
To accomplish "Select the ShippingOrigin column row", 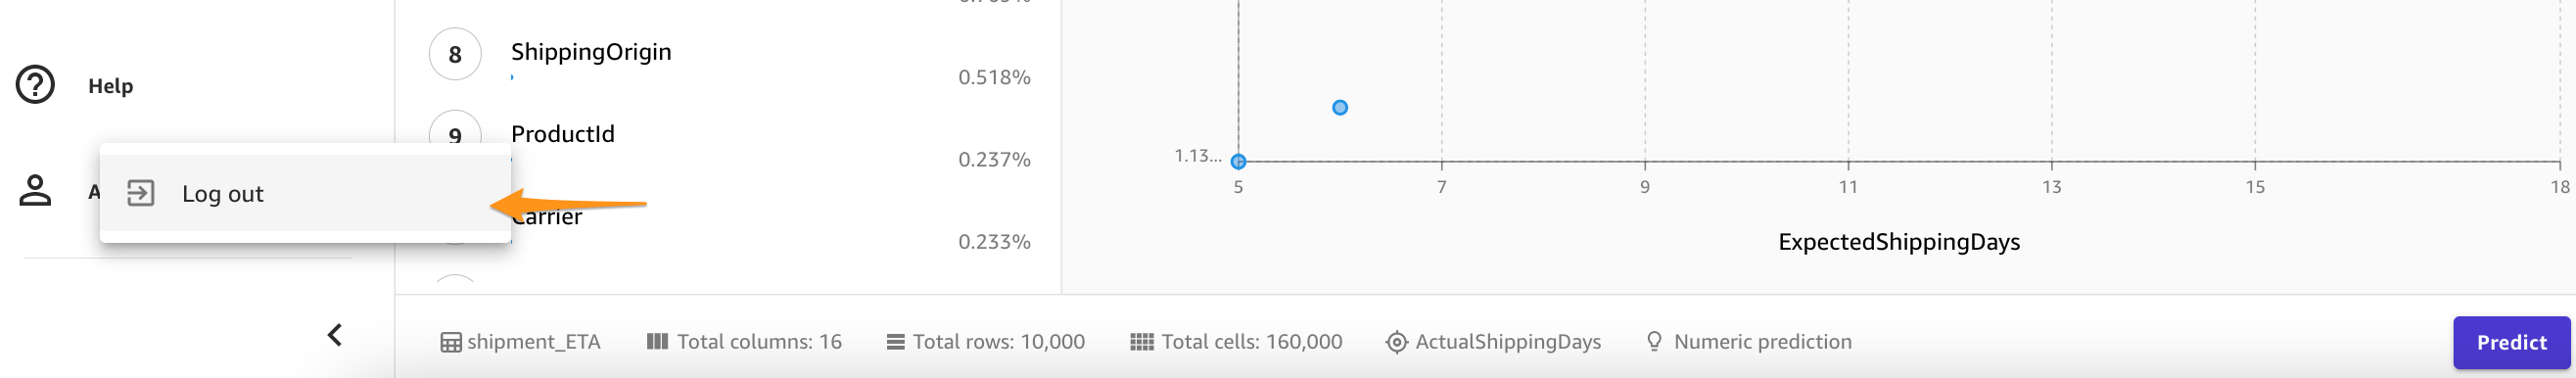I will 729,62.
